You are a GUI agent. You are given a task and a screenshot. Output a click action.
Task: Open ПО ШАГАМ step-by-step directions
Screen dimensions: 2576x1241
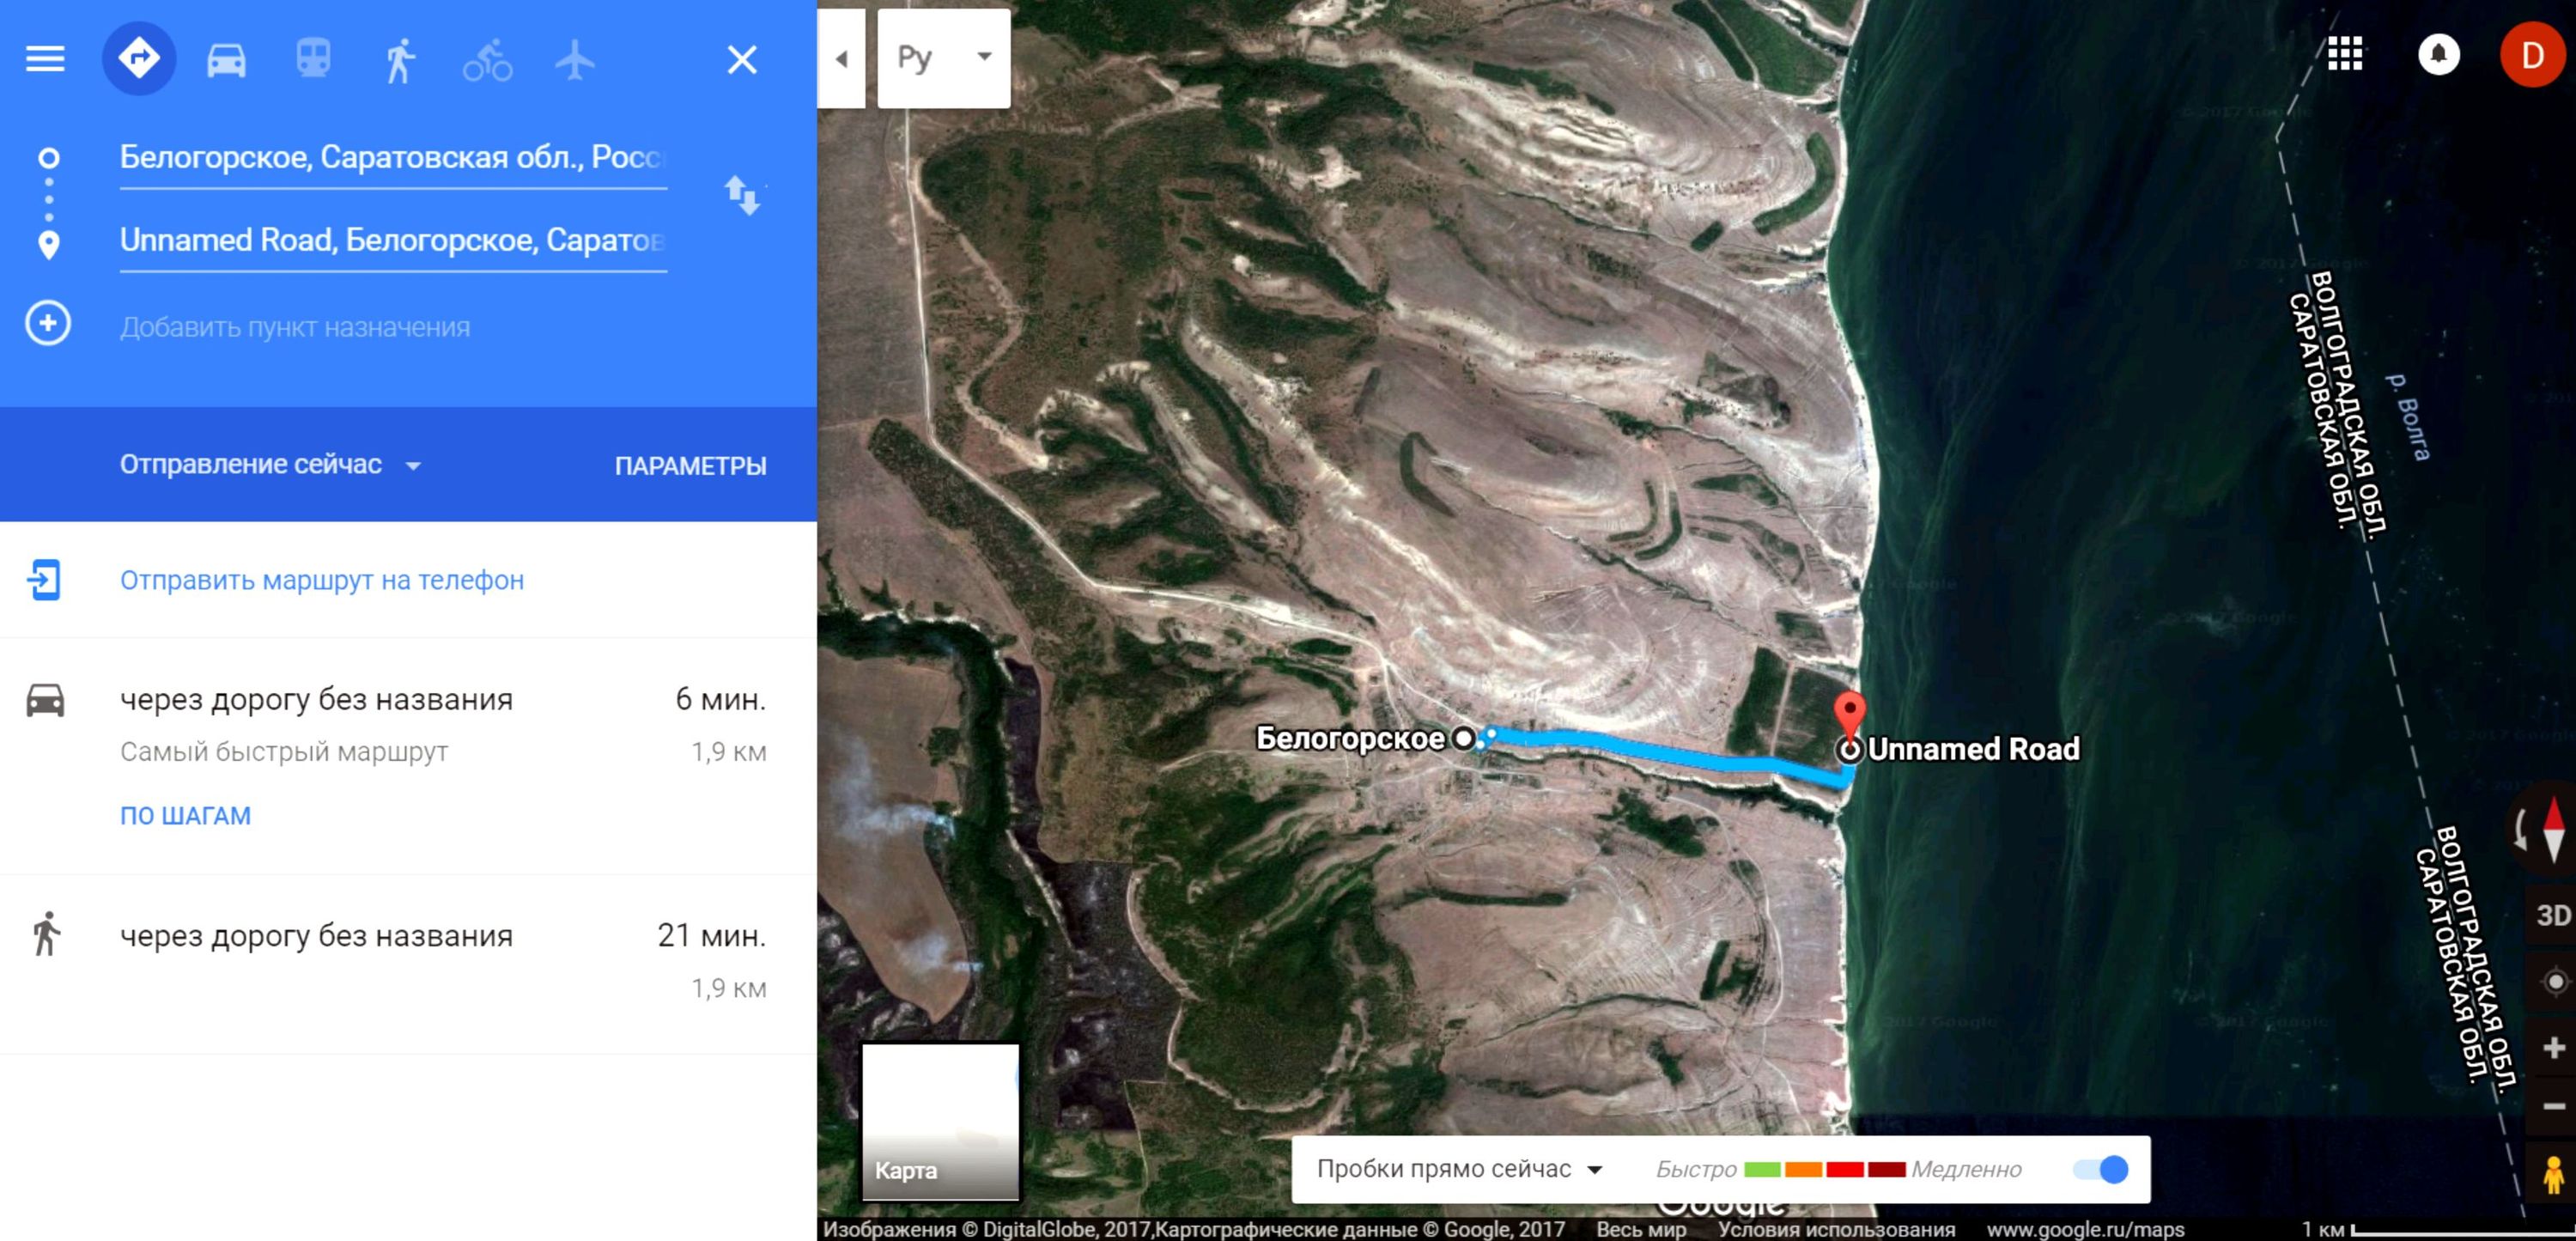(185, 816)
